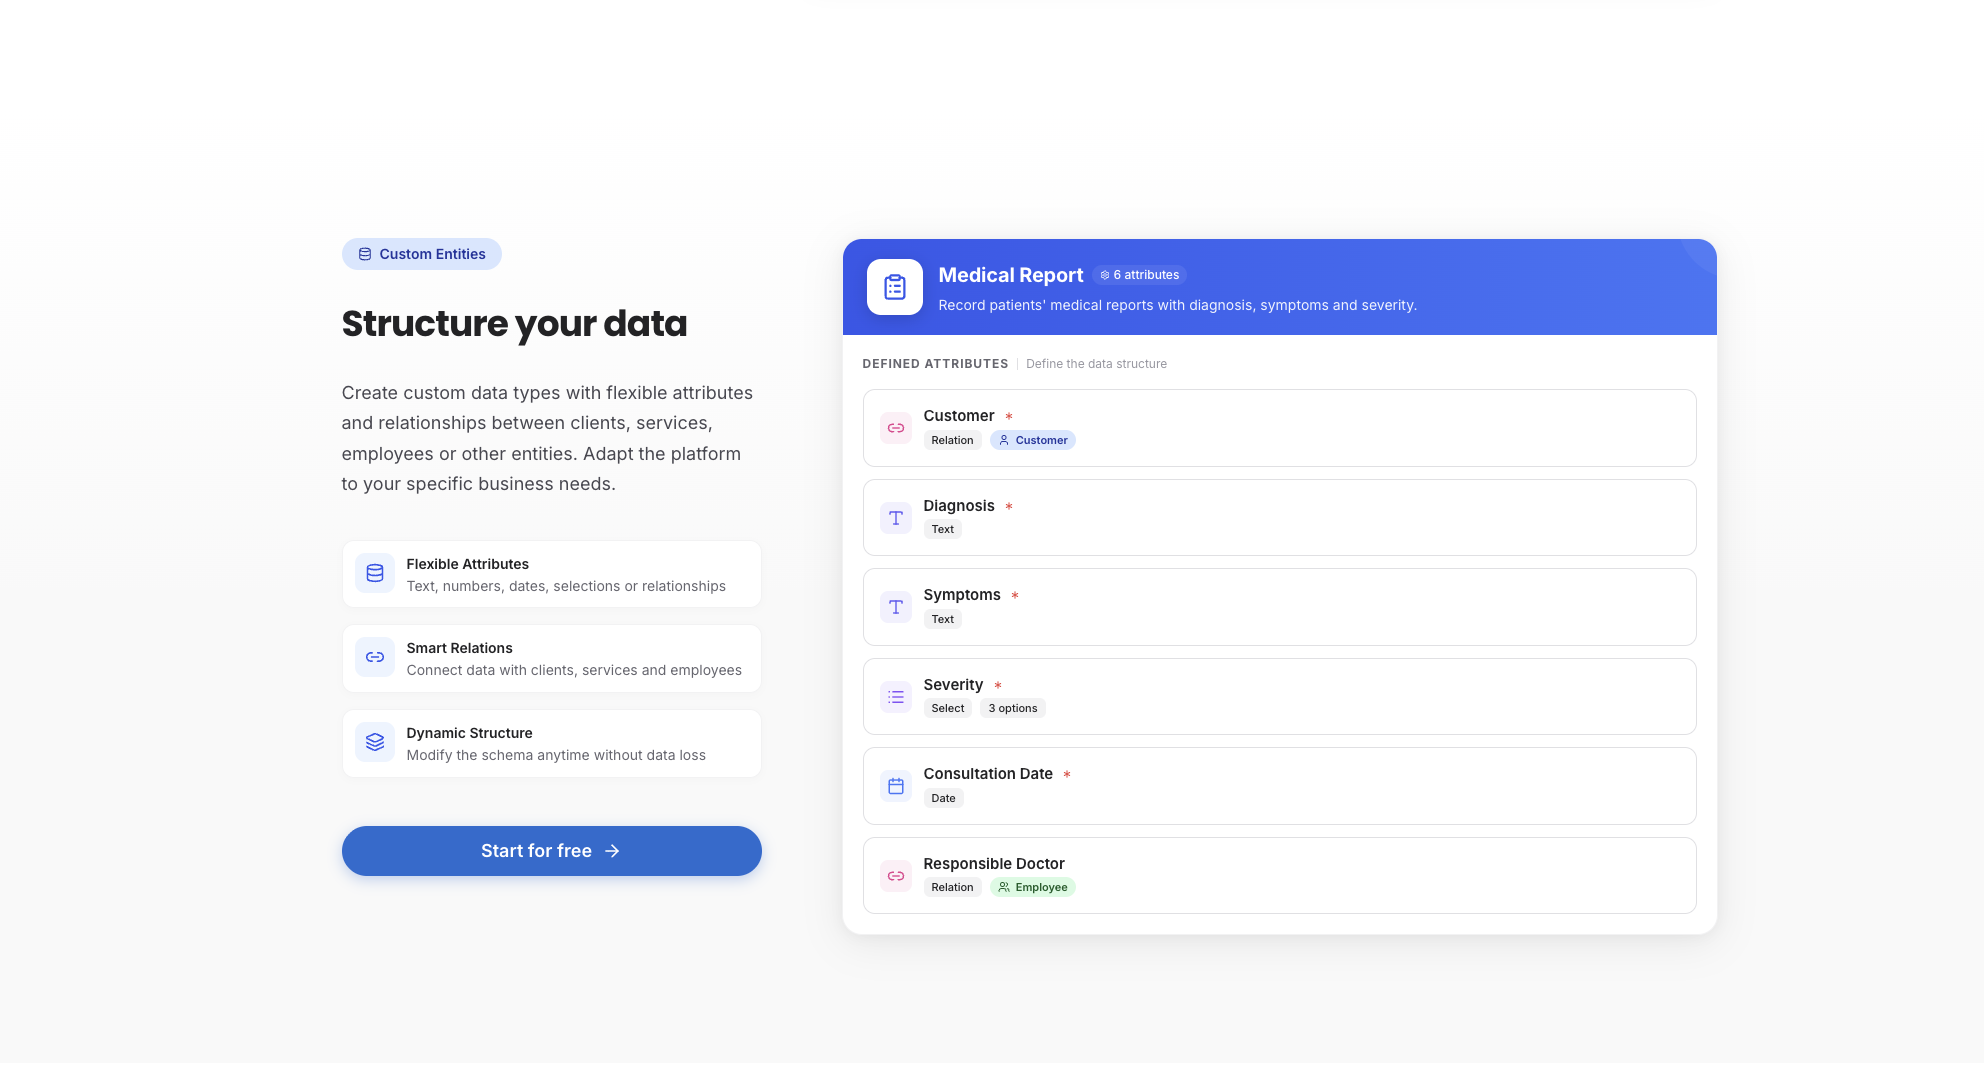The height and width of the screenshot is (1079, 1984).
Task: Select the Customer relation link icon
Action: pos(896,428)
